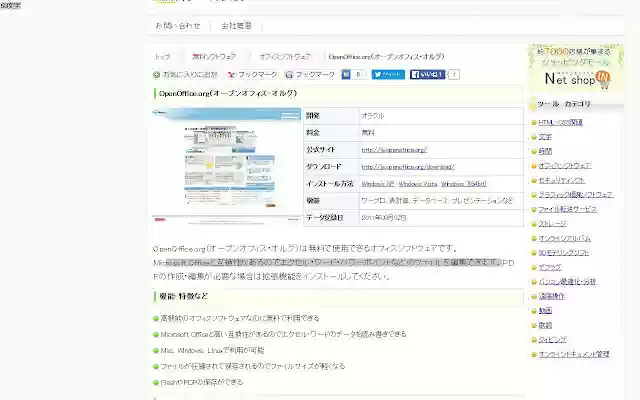This screenshot has width=640, height=400.
Task: Click the bullet text FlashやPDFの保存ができる
Action: (202, 382)
